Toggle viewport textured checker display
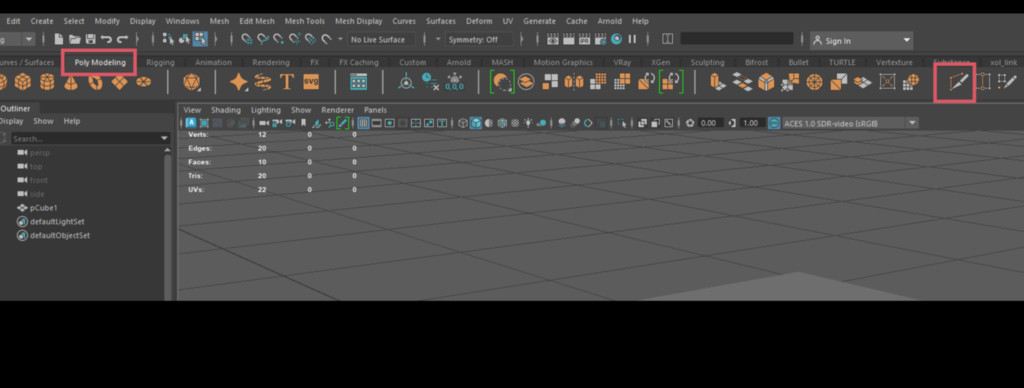Viewport: 1024px width, 388px height. 515,123
